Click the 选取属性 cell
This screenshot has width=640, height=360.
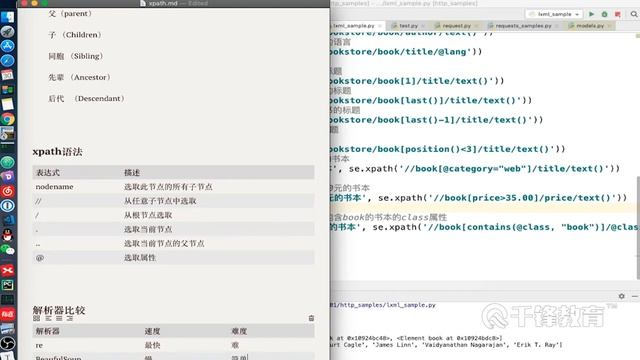[140, 258]
